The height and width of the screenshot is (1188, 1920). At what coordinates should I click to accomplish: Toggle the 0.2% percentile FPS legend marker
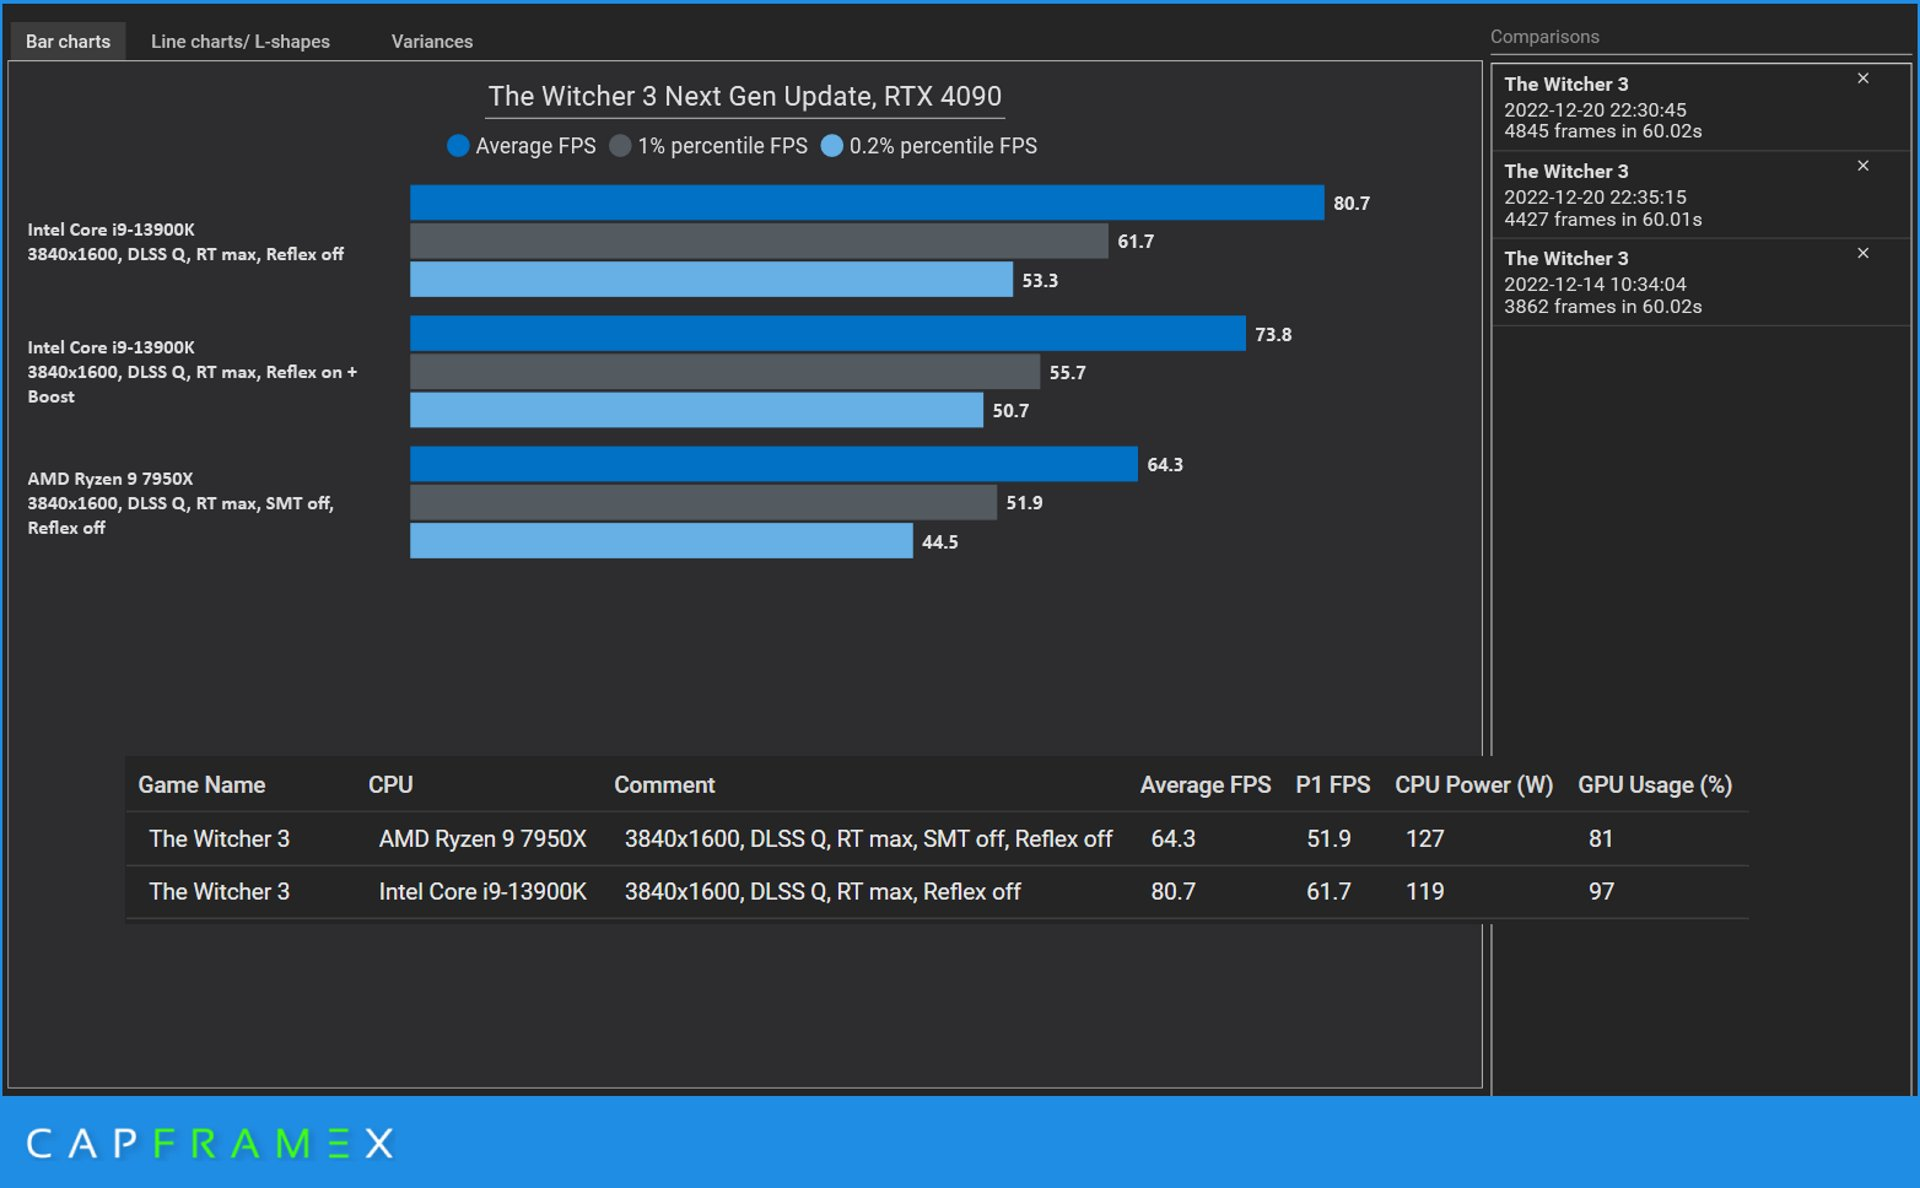(832, 146)
